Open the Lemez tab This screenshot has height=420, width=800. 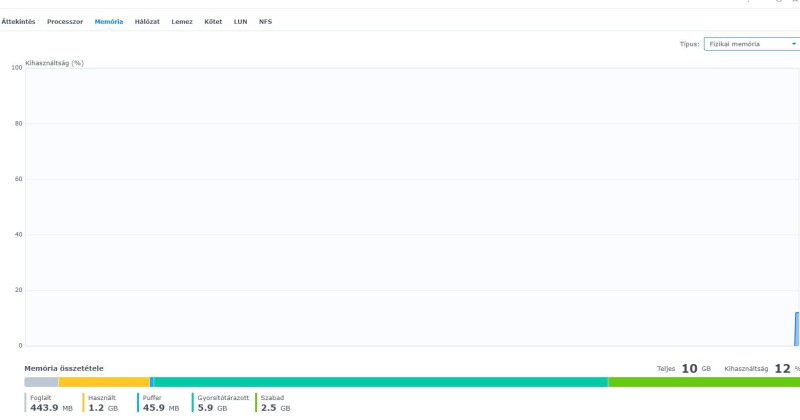[182, 22]
